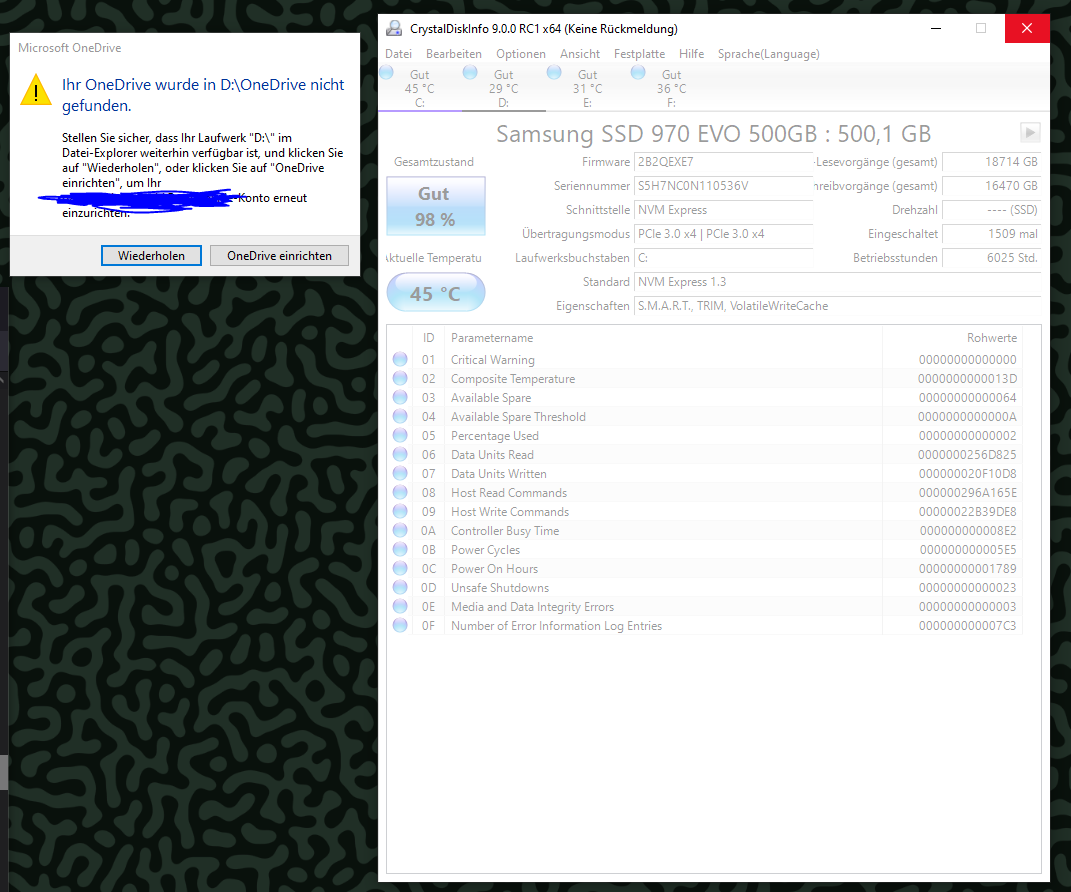
Task: Click the Samsung SSD 970 EVO title
Action: pyautogui.click(x=713, y=133)
